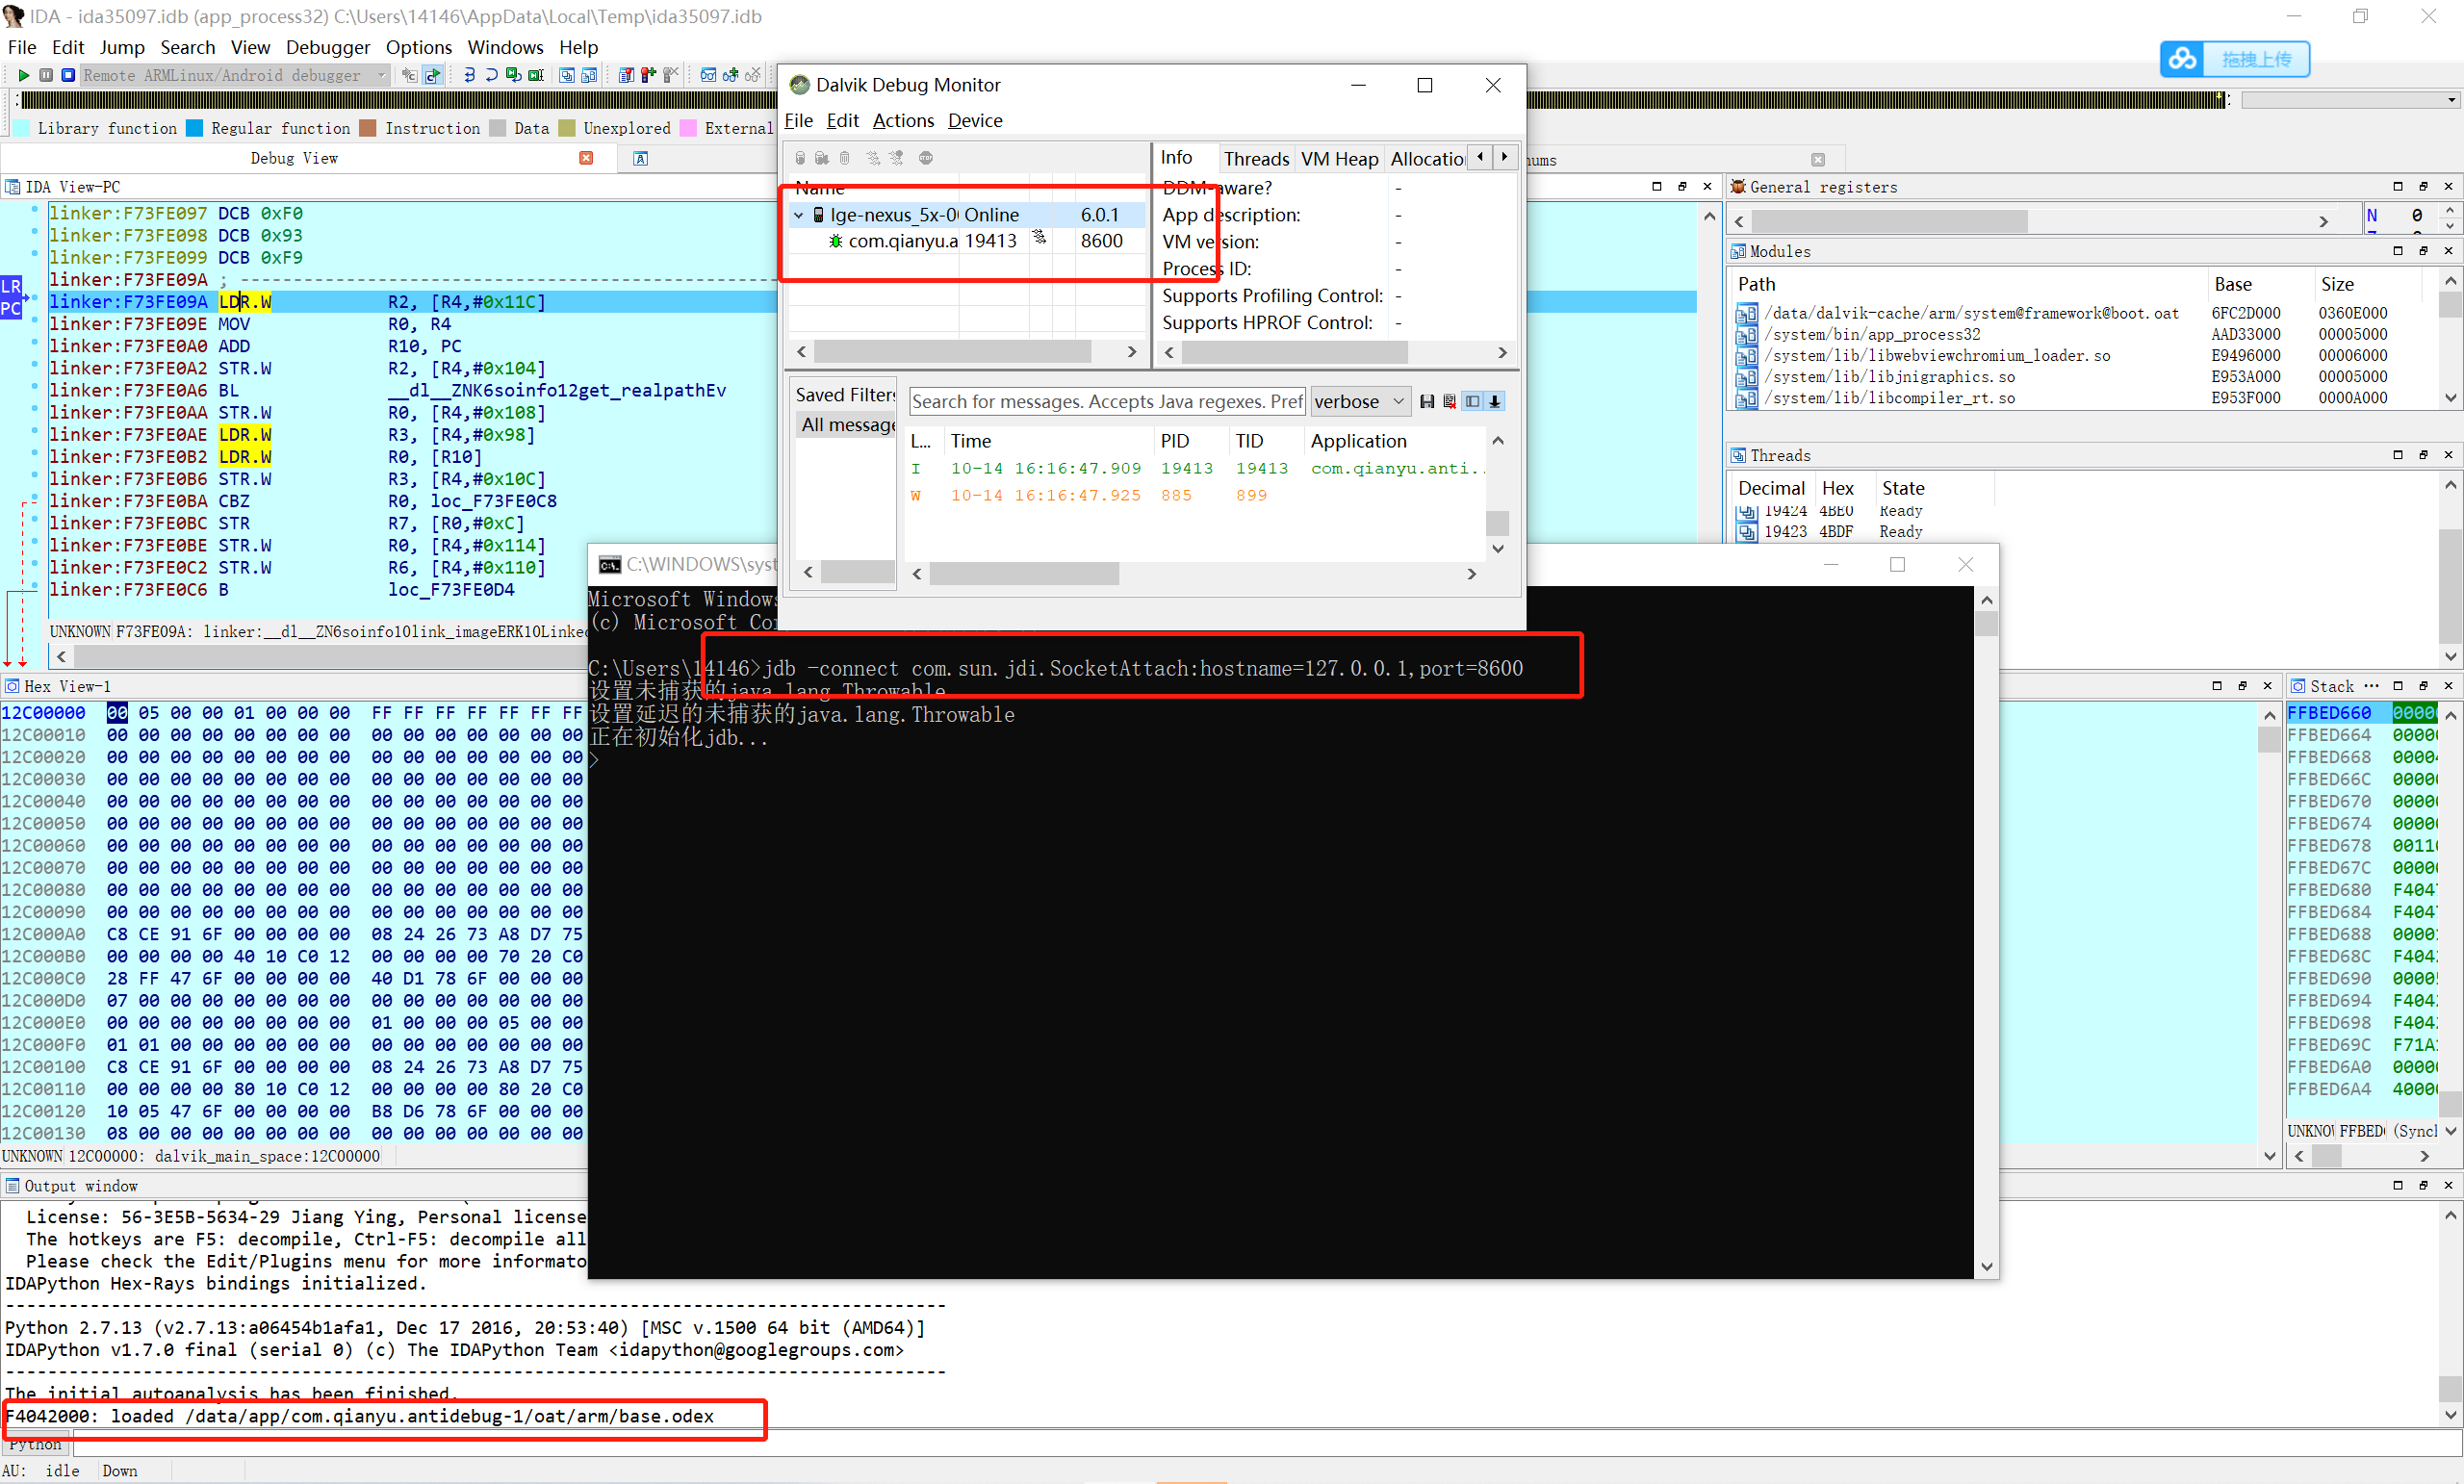Click the Step into toolbar icon
Screen dimensions: 2464x1484
(x=469, y=75)
